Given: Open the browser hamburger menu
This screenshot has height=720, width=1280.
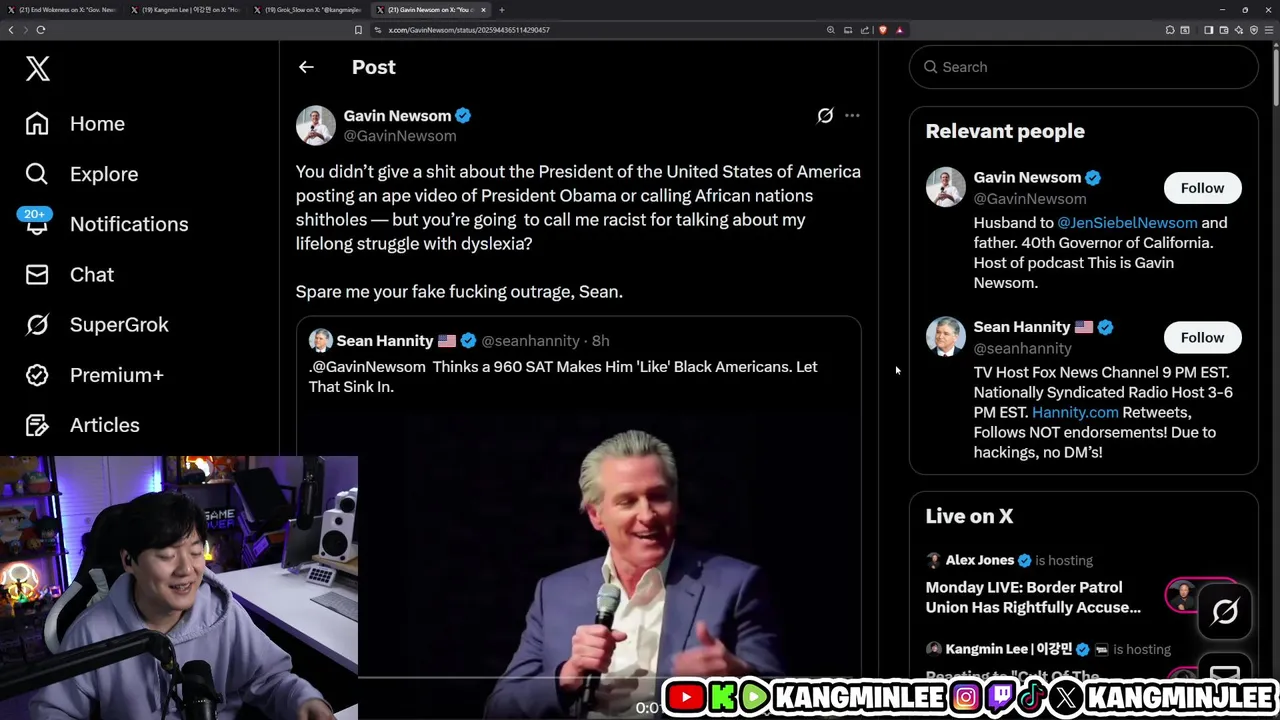Looking at the screenshot, I should coord(1269,30).
